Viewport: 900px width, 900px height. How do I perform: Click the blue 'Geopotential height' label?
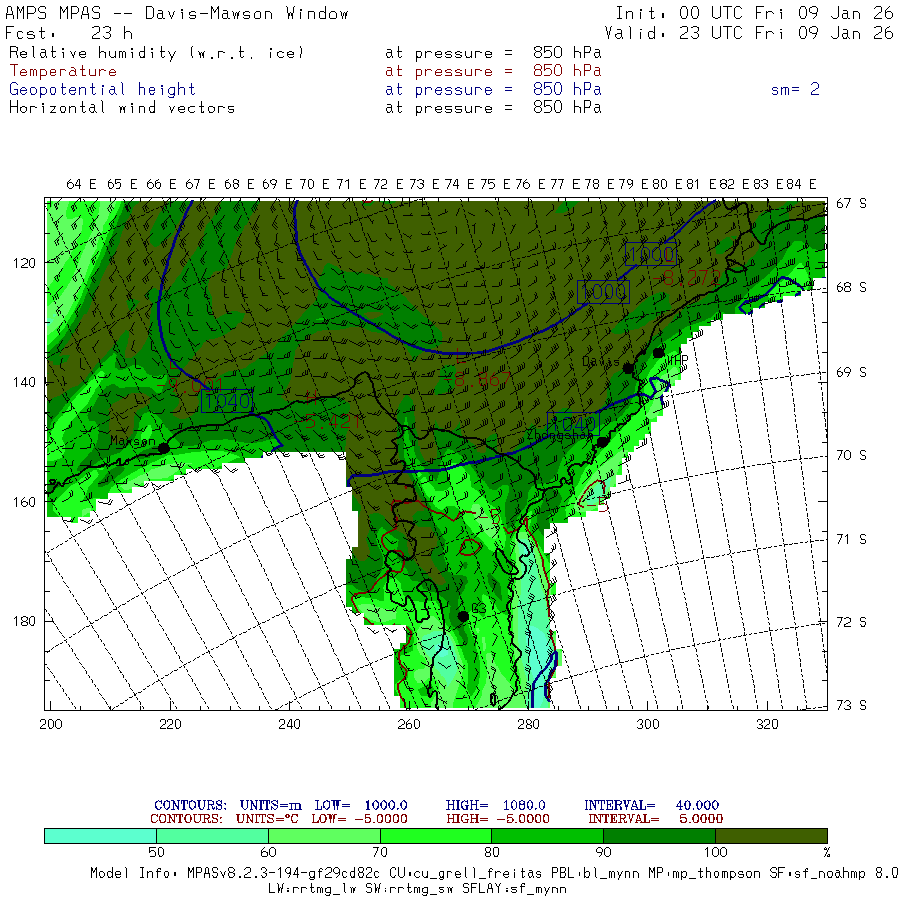click(x=102, y=90)
